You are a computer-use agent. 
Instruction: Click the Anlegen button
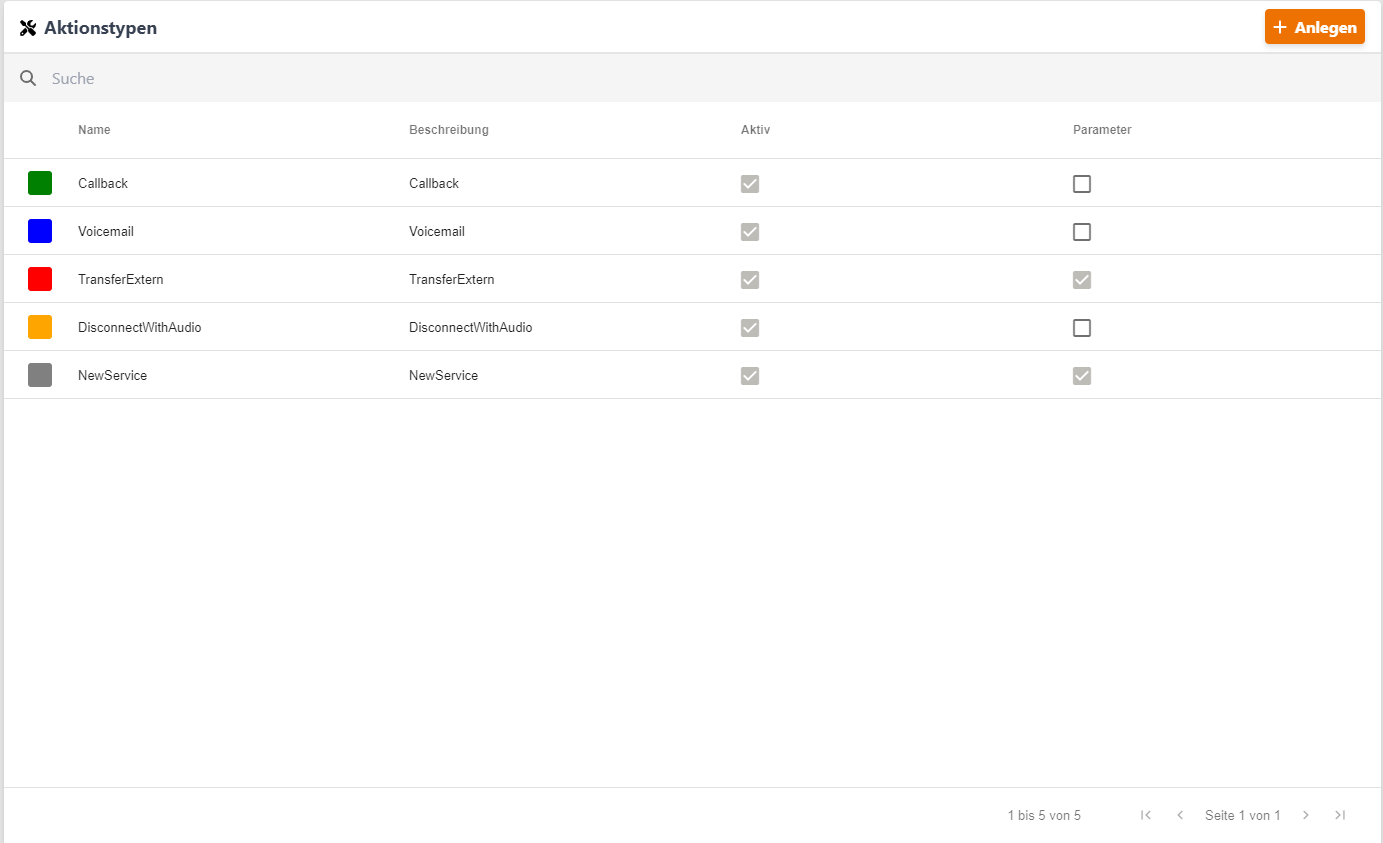pyautogui.click(x=1314, y=27)
